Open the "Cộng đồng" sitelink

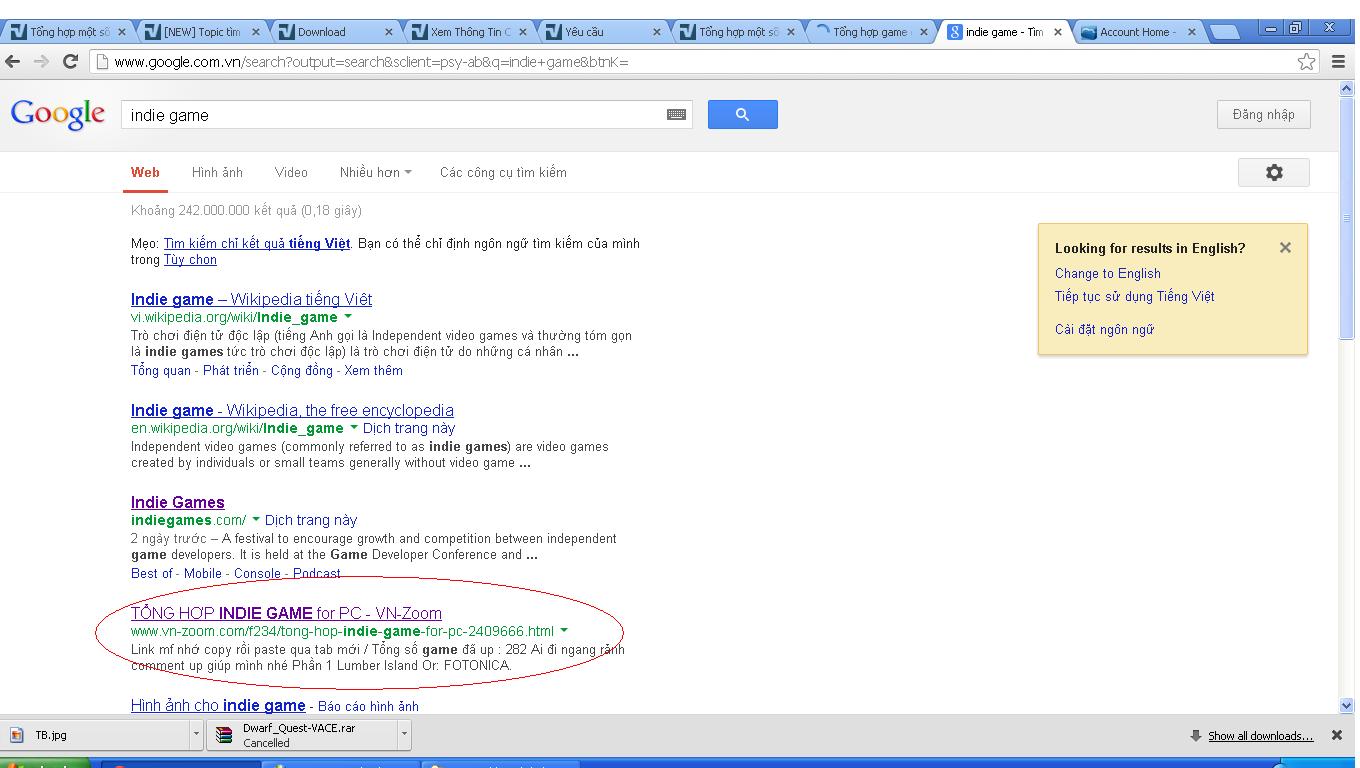tap(302, 370)
